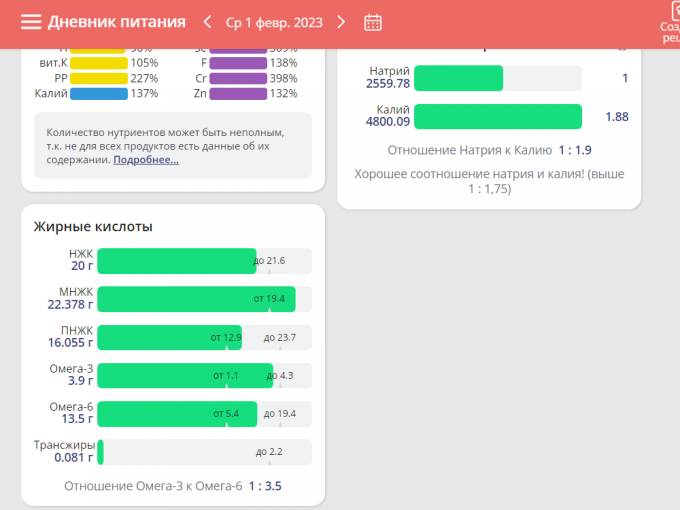Viewport: 680px width, 510px height.
Task: Open the Подробнее link
Action: pyautogui.click(x=146, y=159)
